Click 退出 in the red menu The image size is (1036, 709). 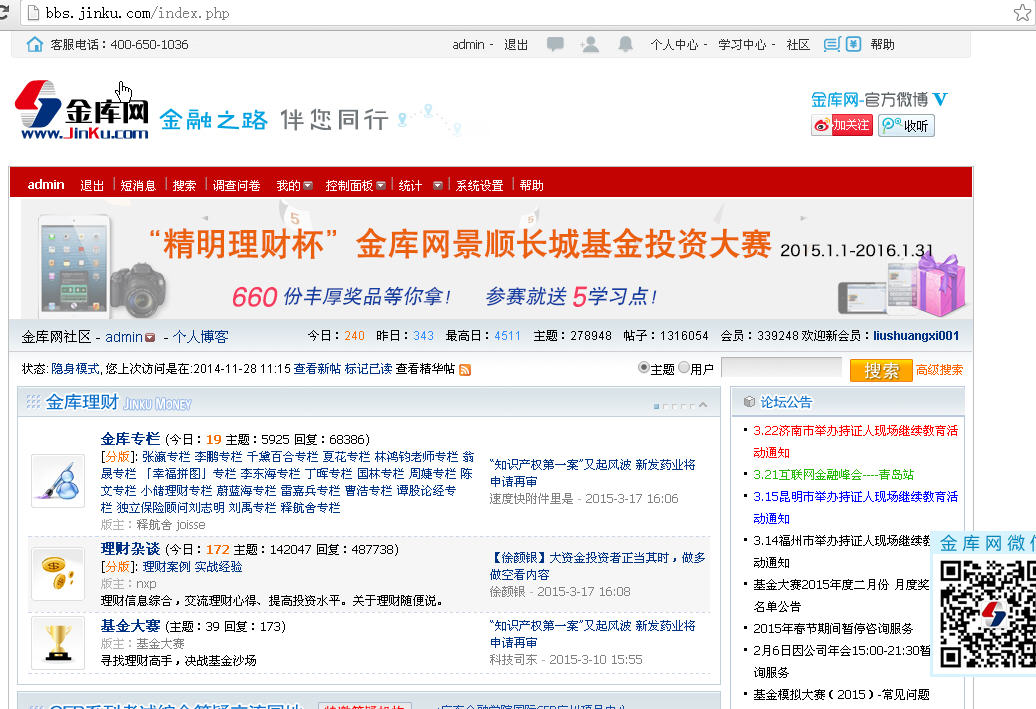click(x=92, y=186)
